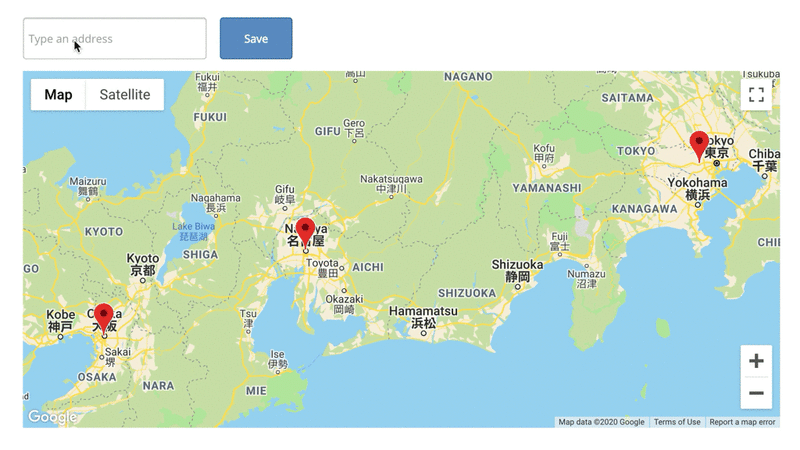Screen dimensions: 800x450
Task: Click the Toyota city label
Action: (x=322, y=268)
